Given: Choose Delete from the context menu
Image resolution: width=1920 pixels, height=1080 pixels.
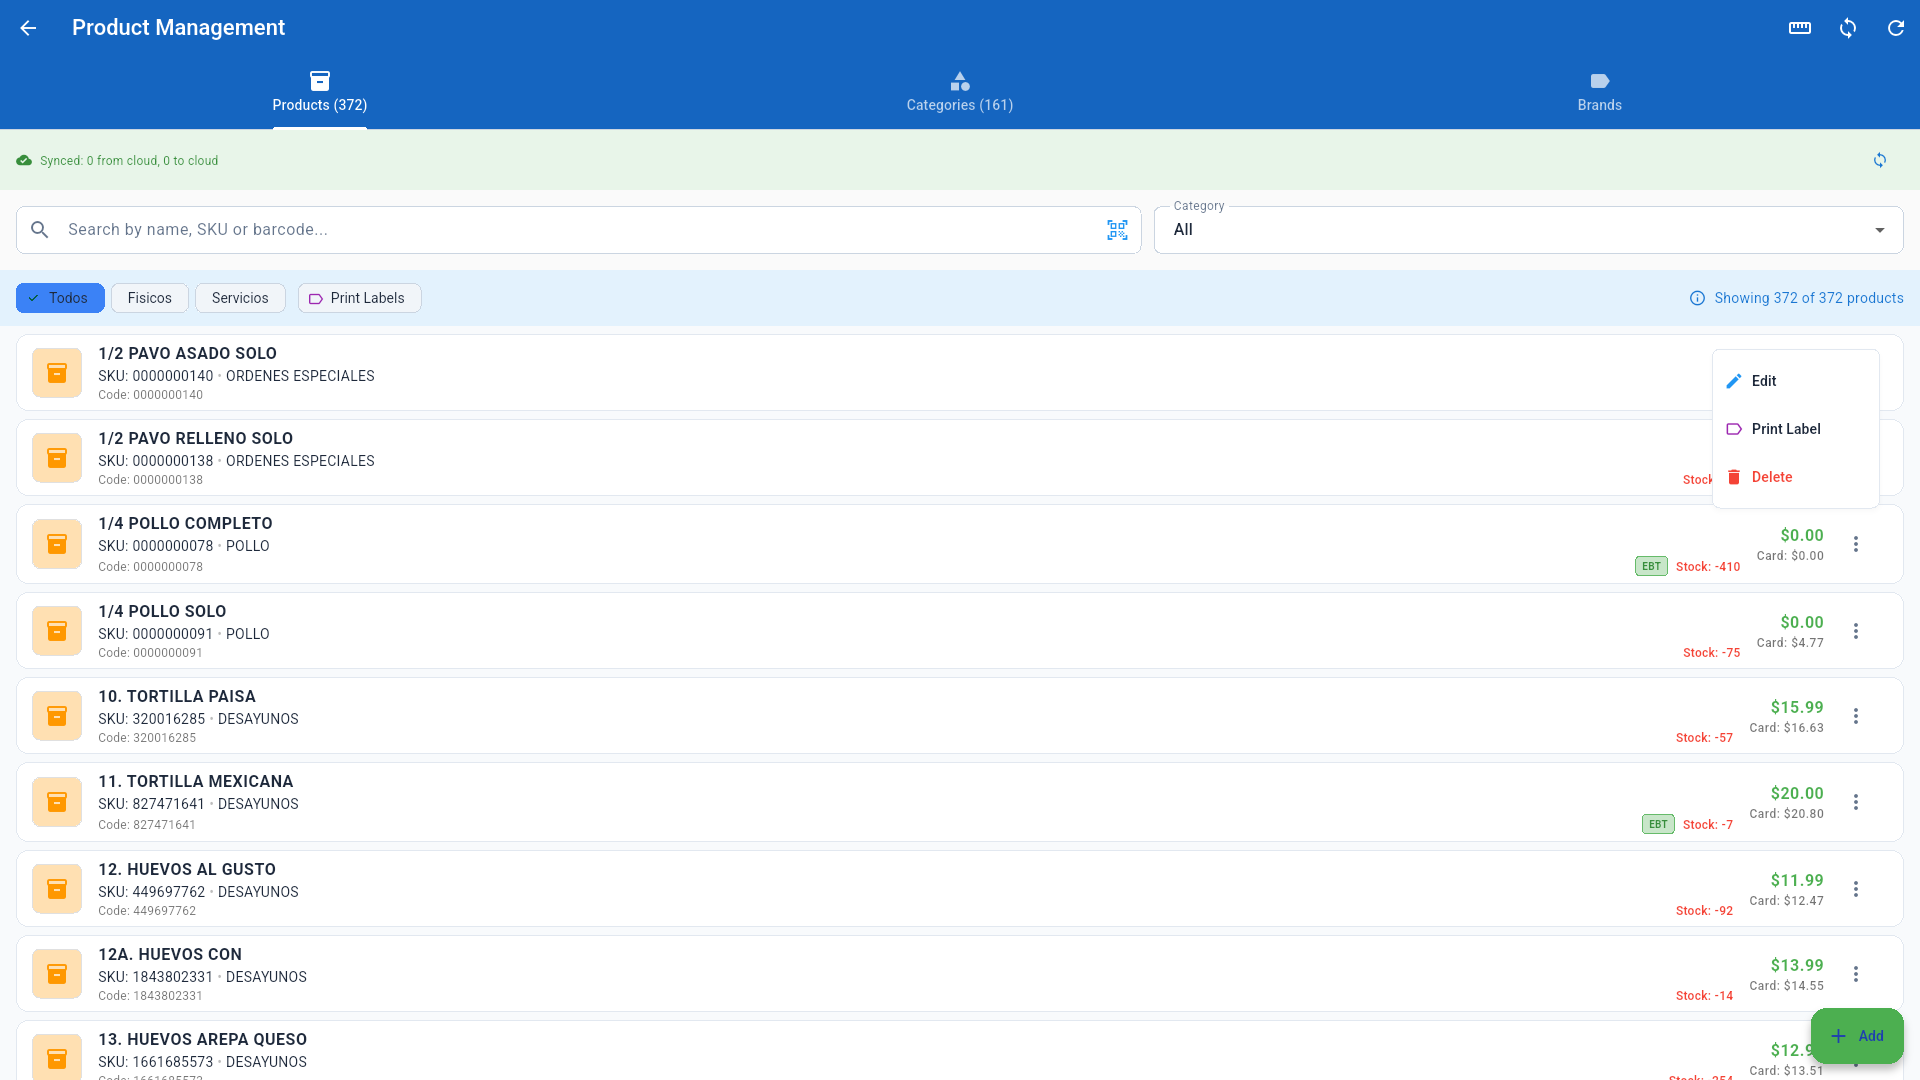Looking at the screenshot, I should coord(1796,477).
